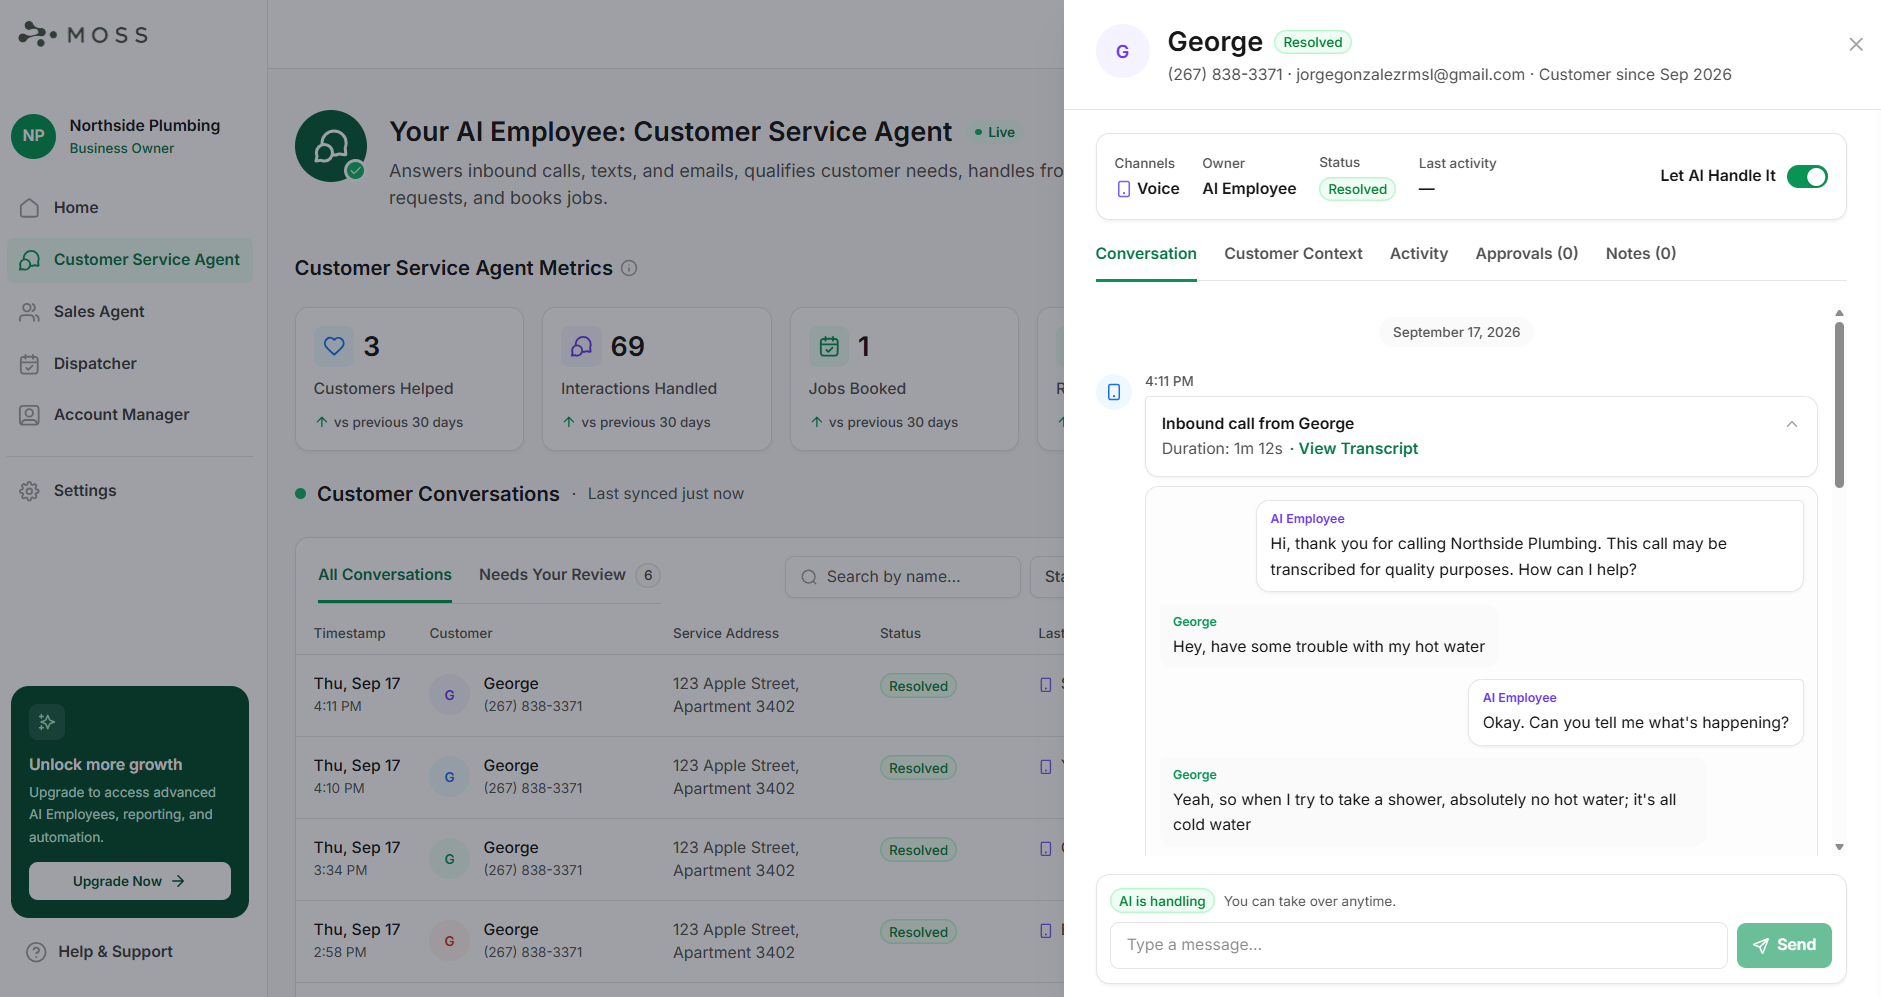Click the sparkle icon in upgrade card
The image size is (1881, 997).
pos(47,722)
